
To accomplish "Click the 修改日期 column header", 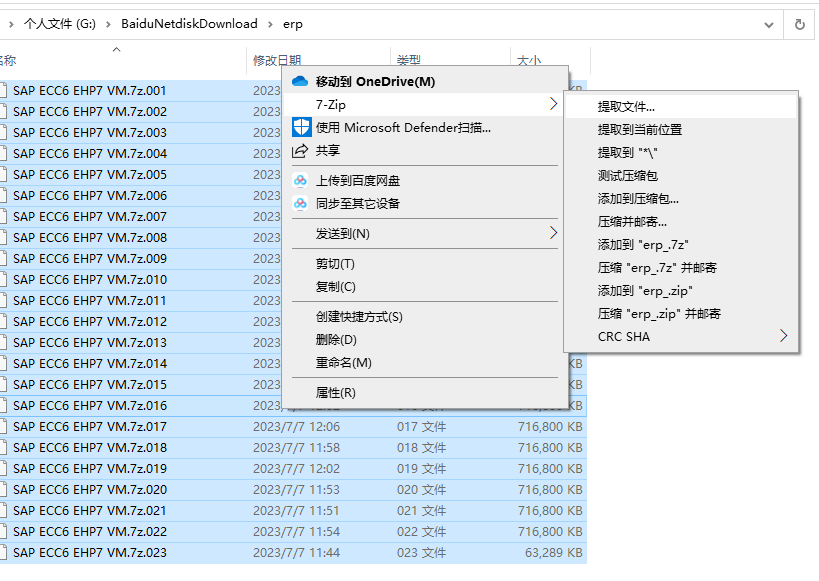I will pyautogui.click(x=277, y=61).
